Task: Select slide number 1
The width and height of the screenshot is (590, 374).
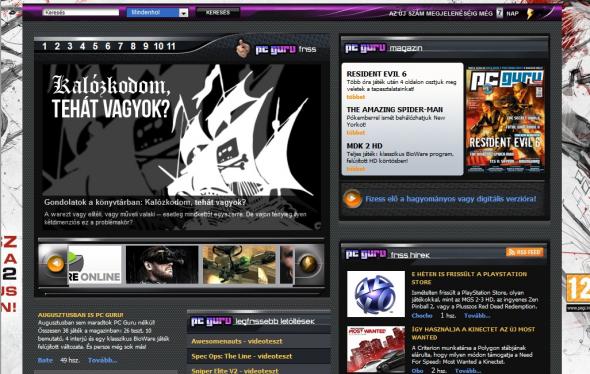Action: 45,46
